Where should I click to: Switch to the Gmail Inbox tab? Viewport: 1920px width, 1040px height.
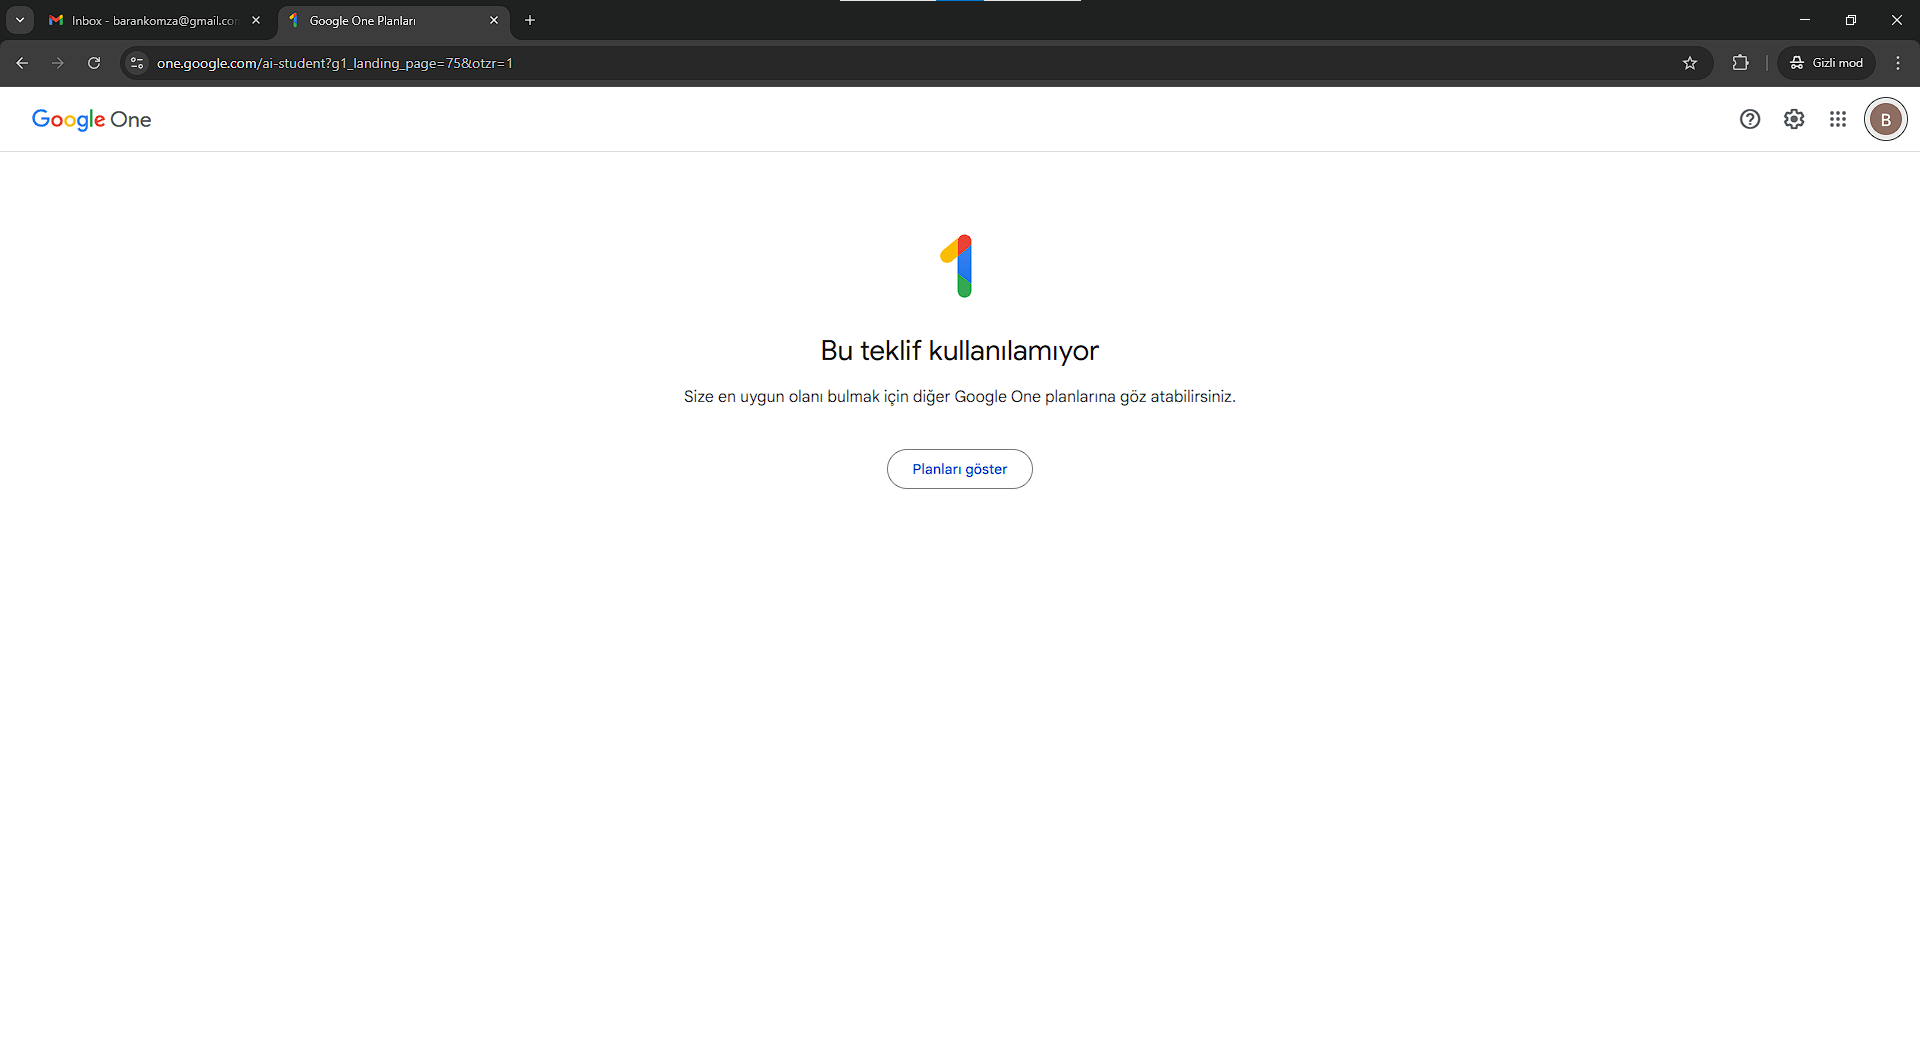coord(155,20)
